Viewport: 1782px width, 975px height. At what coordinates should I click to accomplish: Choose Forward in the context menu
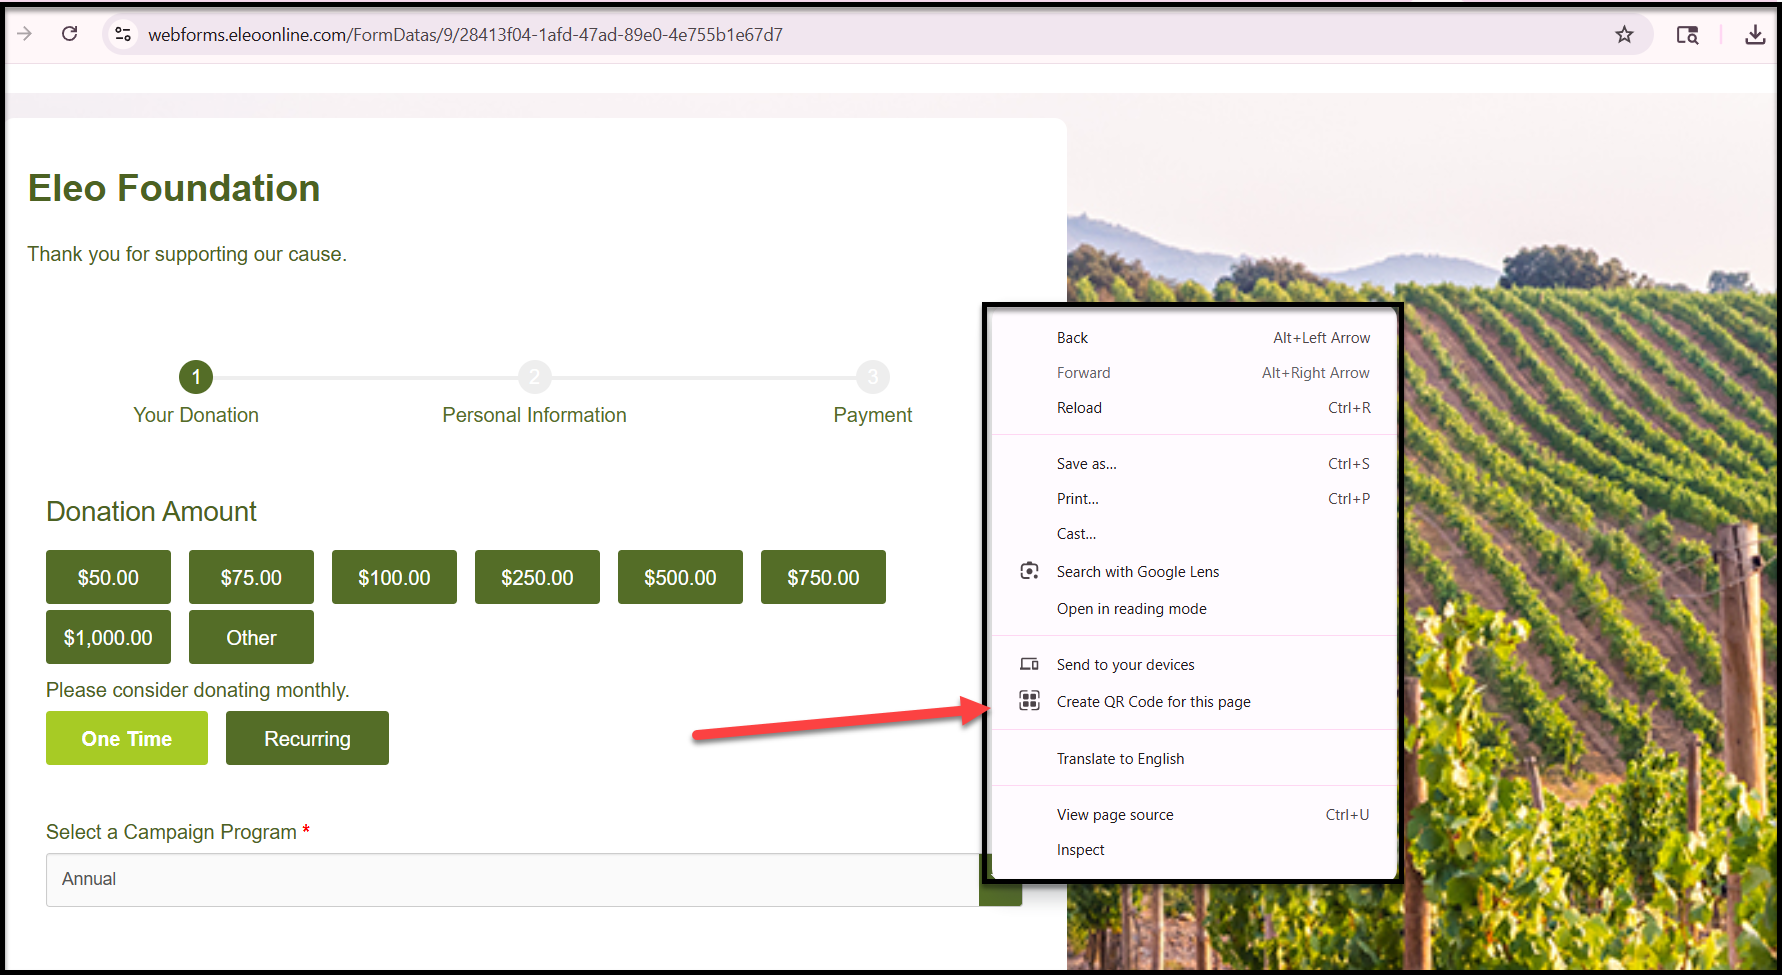[1194, 373]
